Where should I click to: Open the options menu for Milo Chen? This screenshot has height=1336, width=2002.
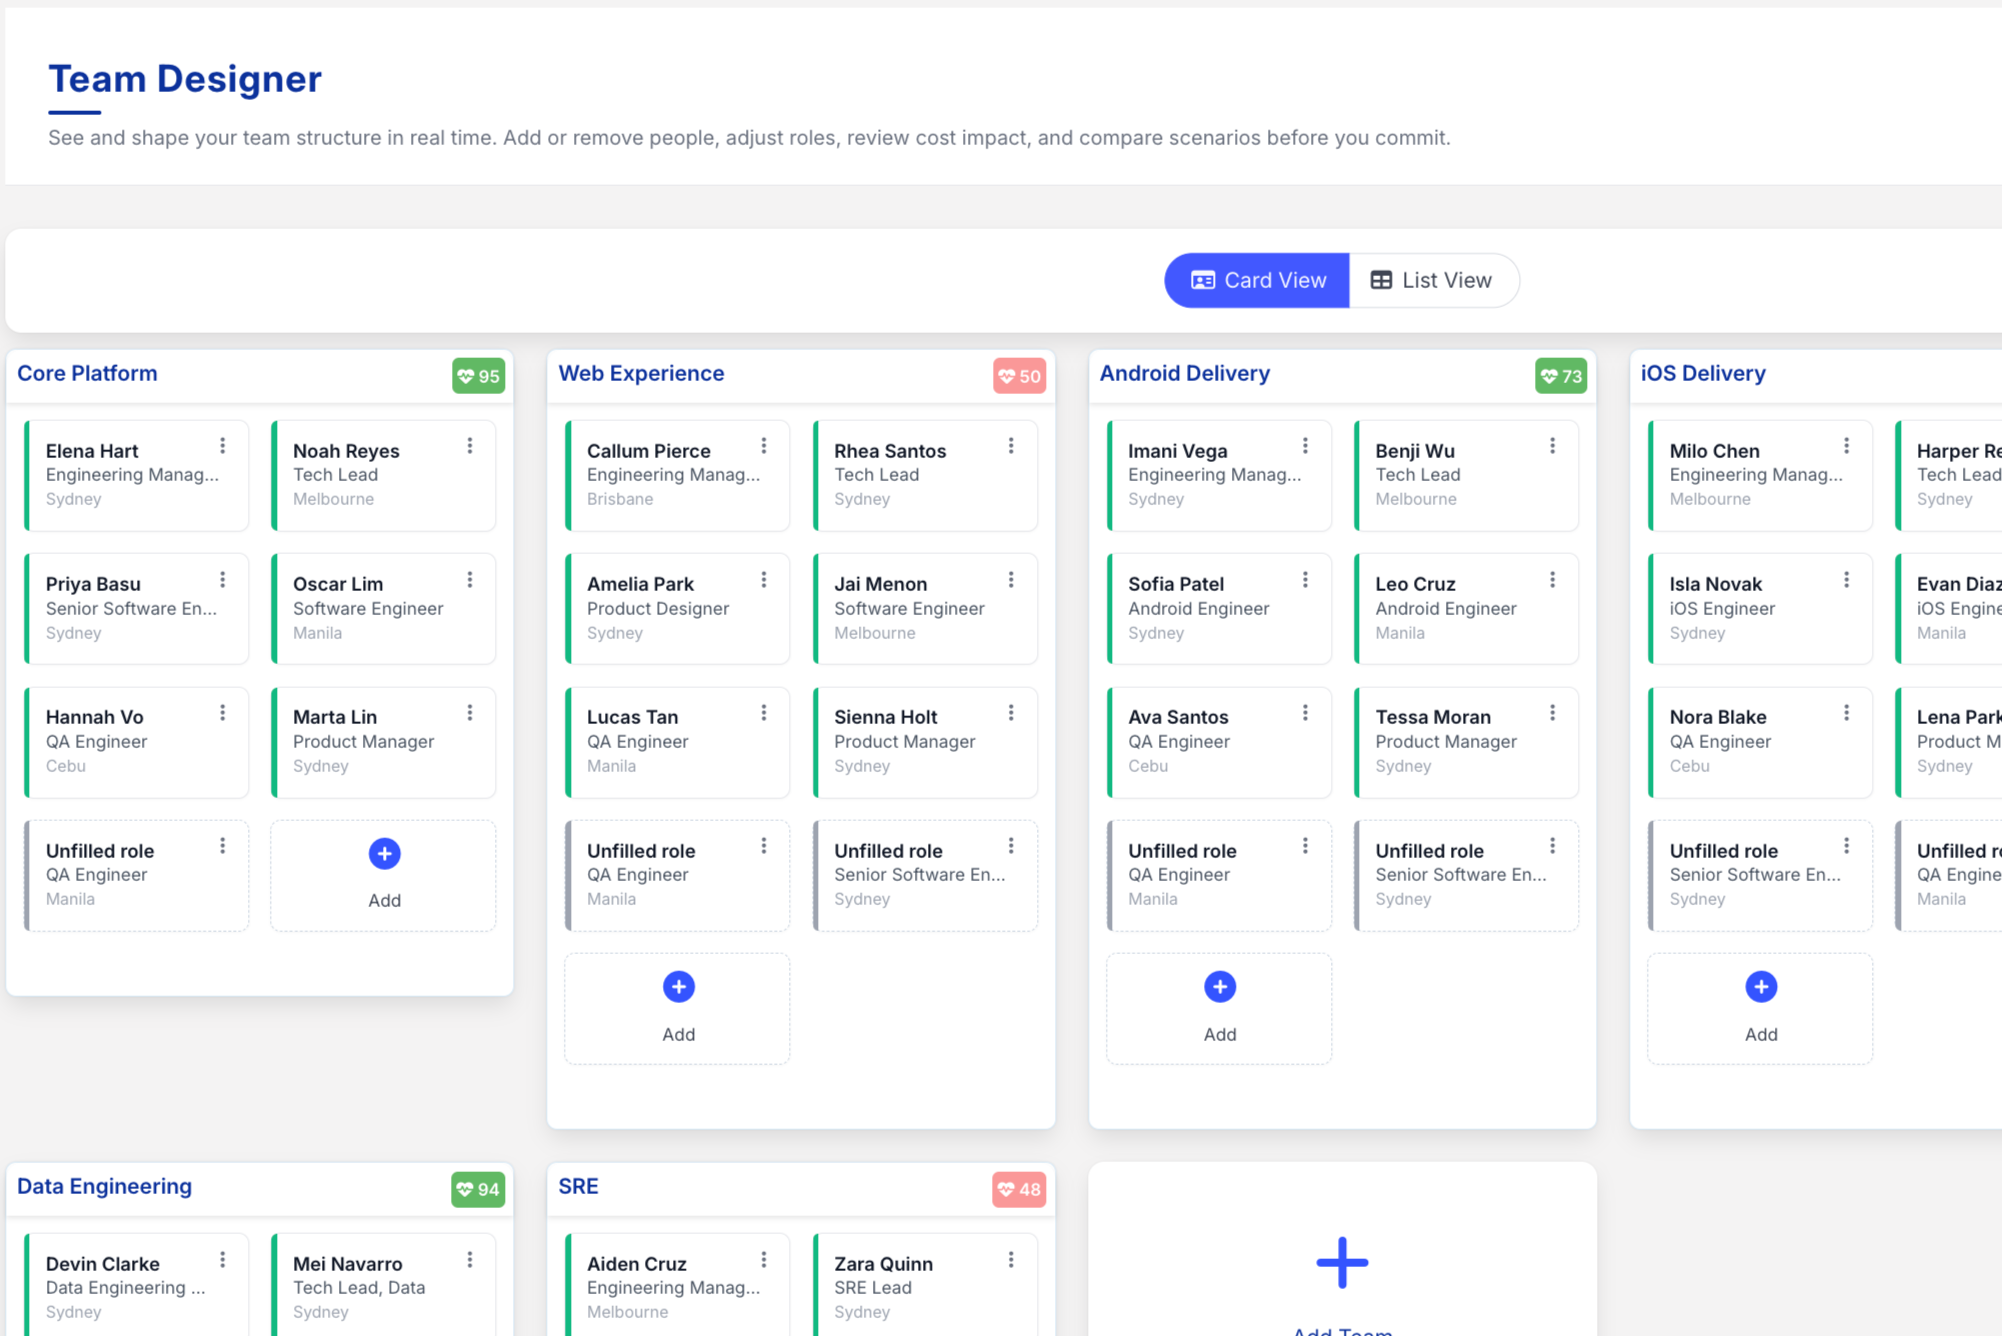click(1846, 446)
